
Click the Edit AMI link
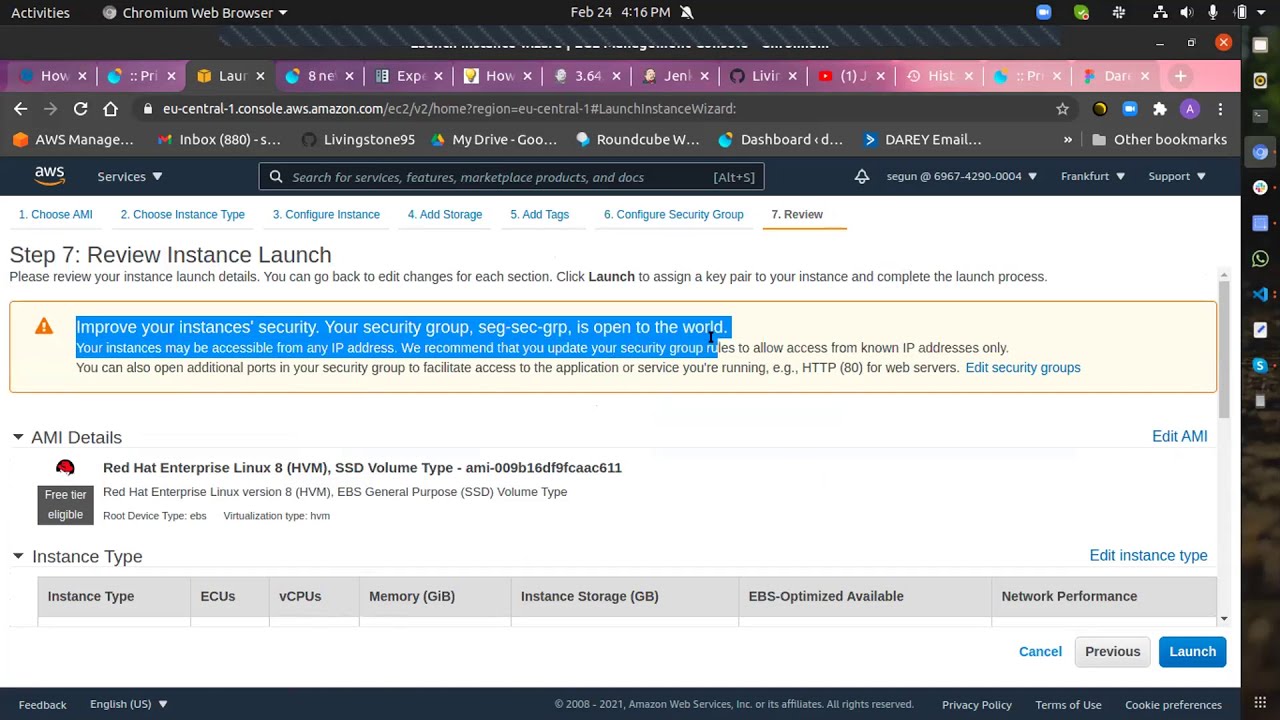pyautogui.click(x=1180, y=436)
